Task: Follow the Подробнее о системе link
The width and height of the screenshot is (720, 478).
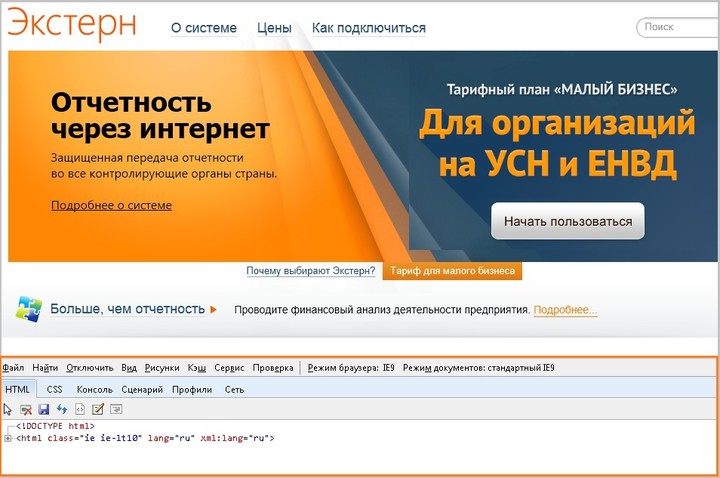Action: (112, 205)
